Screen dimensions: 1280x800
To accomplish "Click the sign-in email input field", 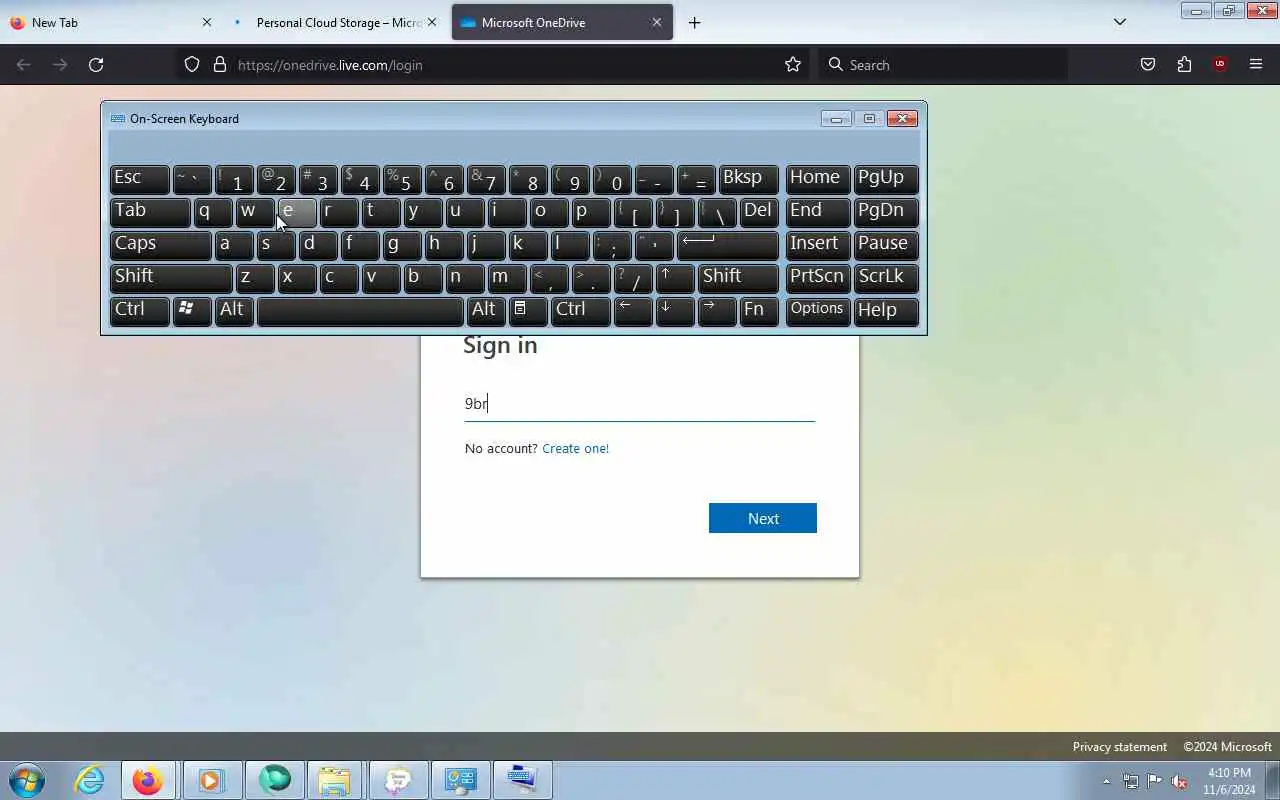I will point(640,404).
